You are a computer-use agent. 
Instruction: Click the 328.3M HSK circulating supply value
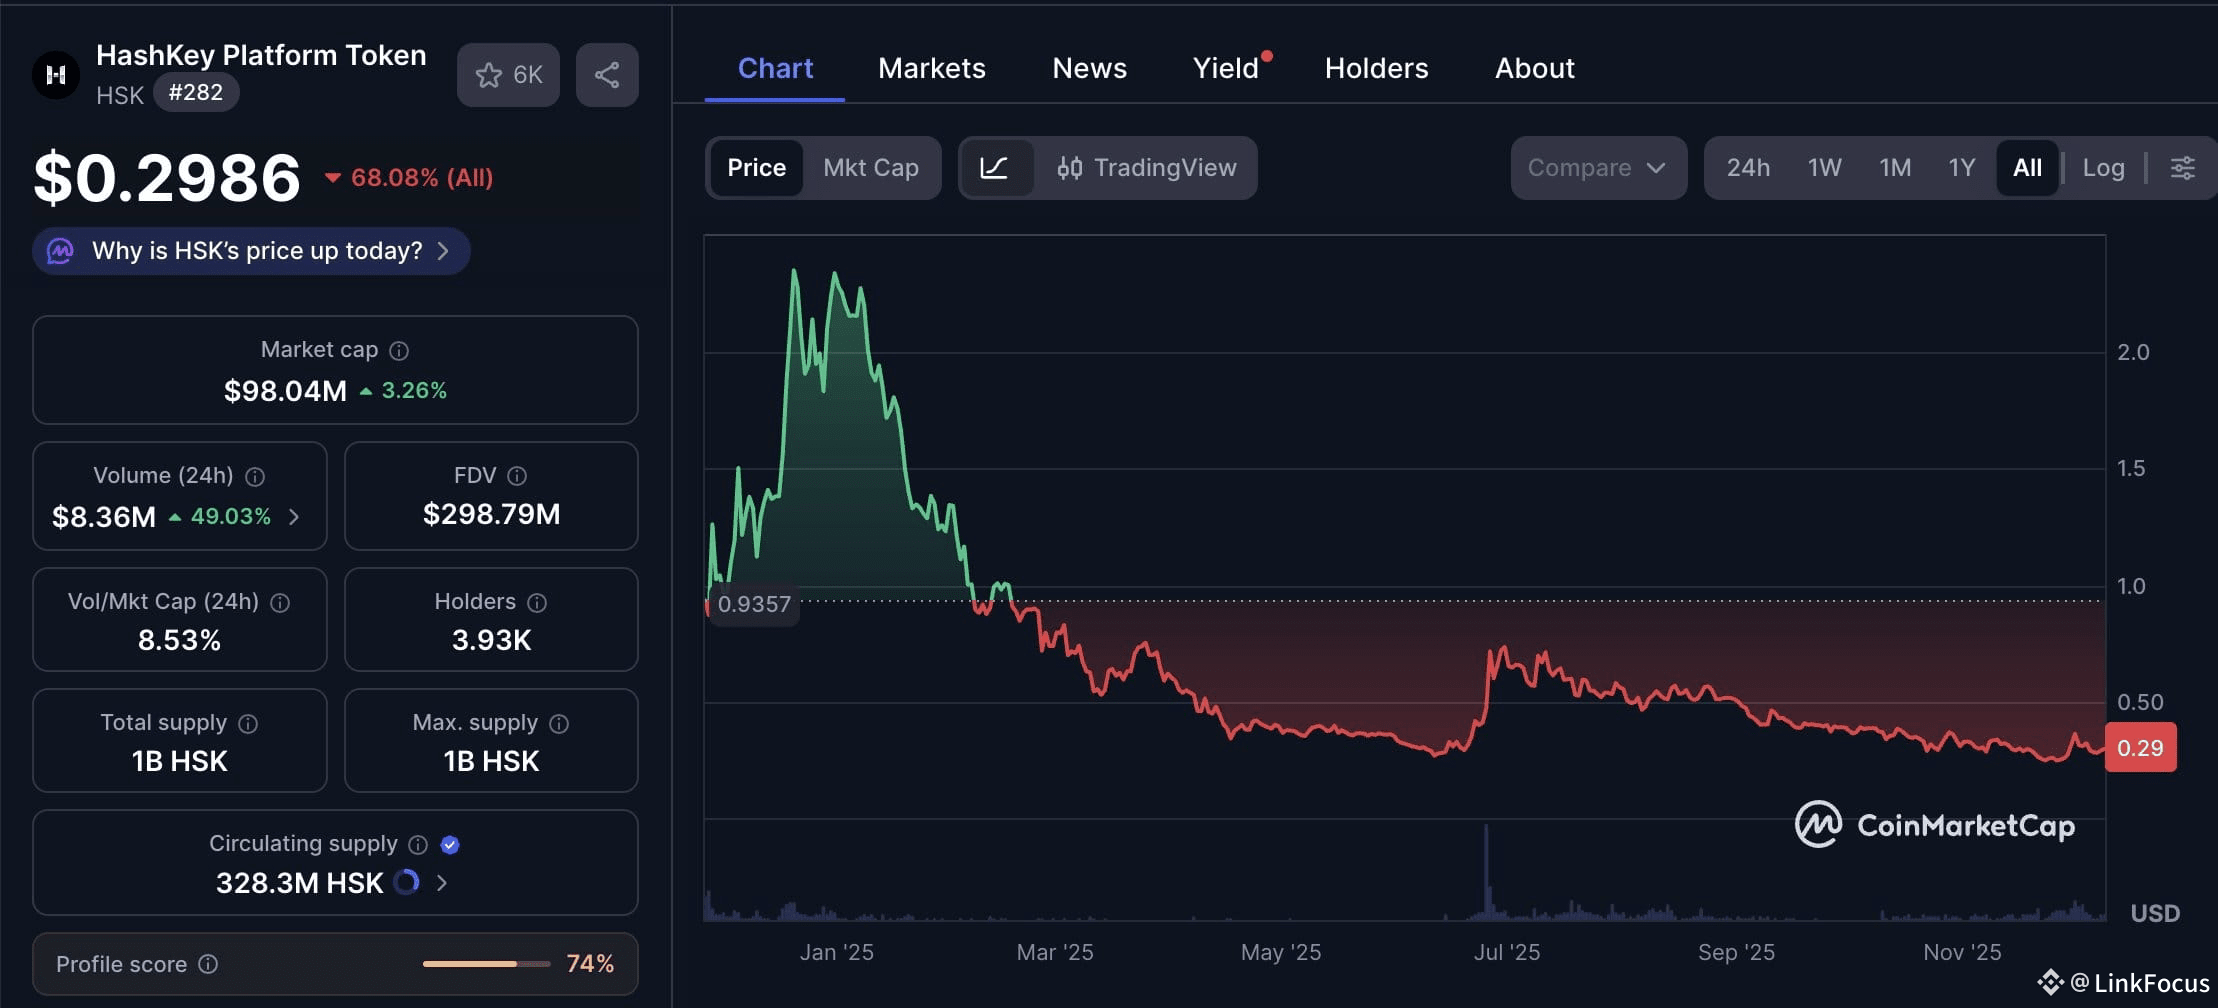pos(299,883)
